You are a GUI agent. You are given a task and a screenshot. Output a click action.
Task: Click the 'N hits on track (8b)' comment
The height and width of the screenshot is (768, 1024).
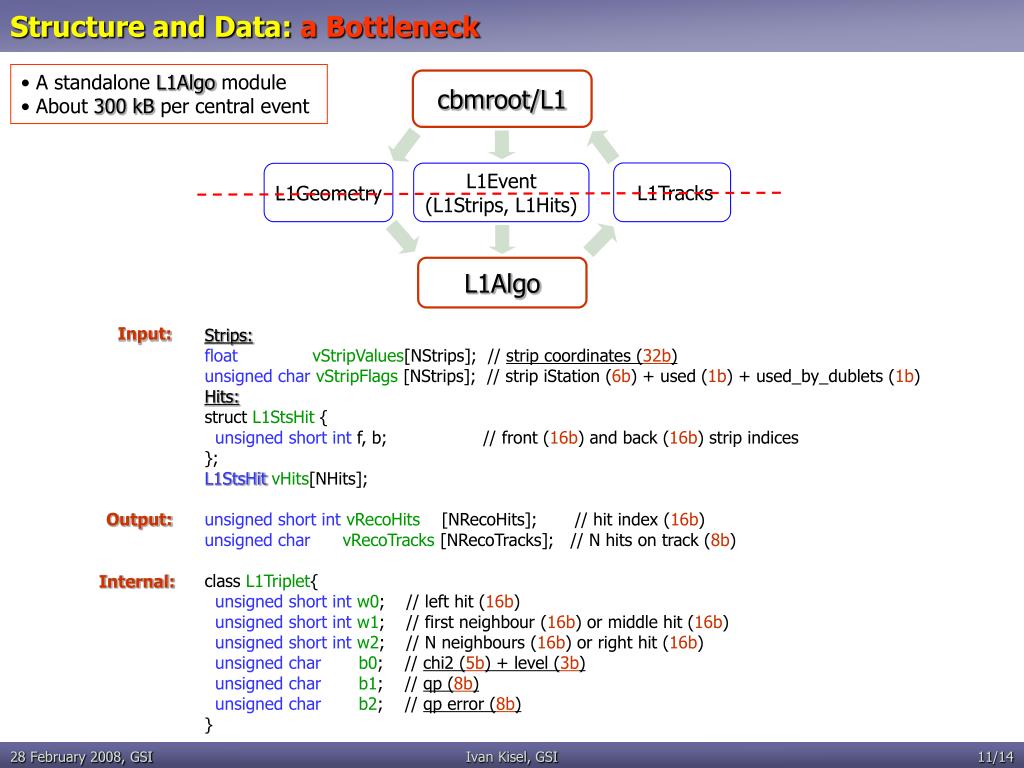[662, 541]
